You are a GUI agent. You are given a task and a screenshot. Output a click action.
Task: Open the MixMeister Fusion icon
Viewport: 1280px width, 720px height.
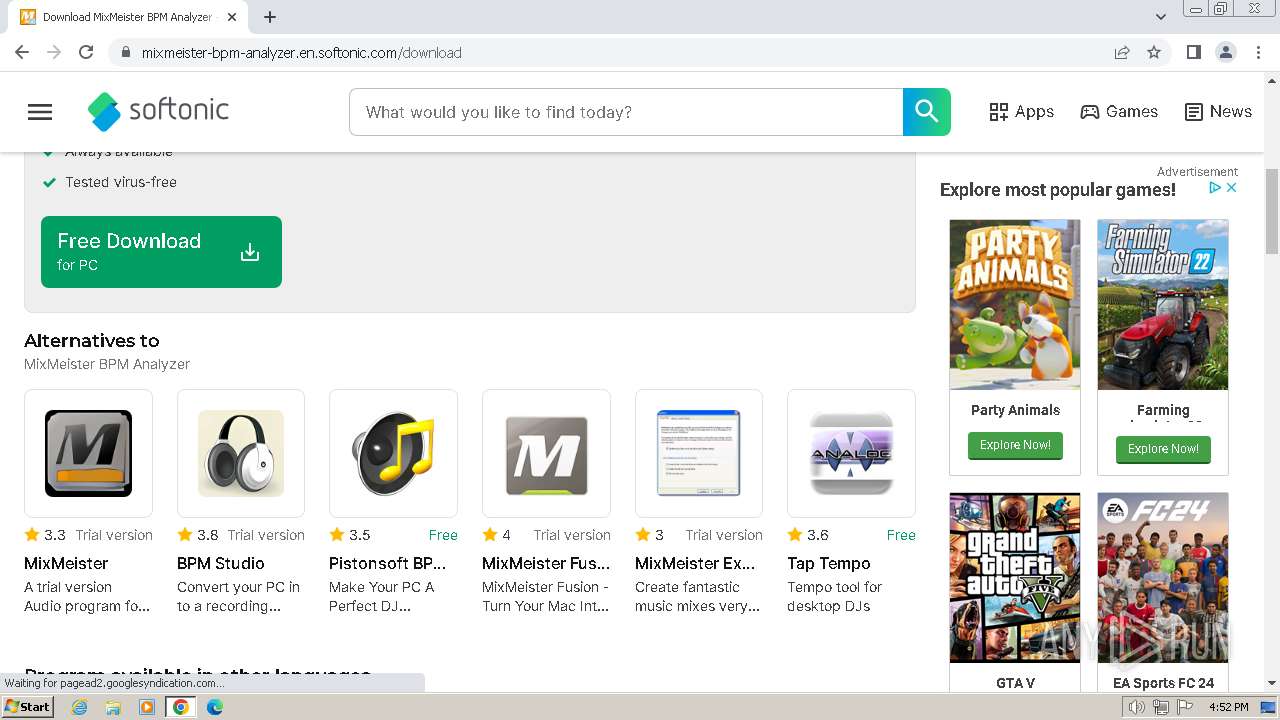[x=546, y=453]
